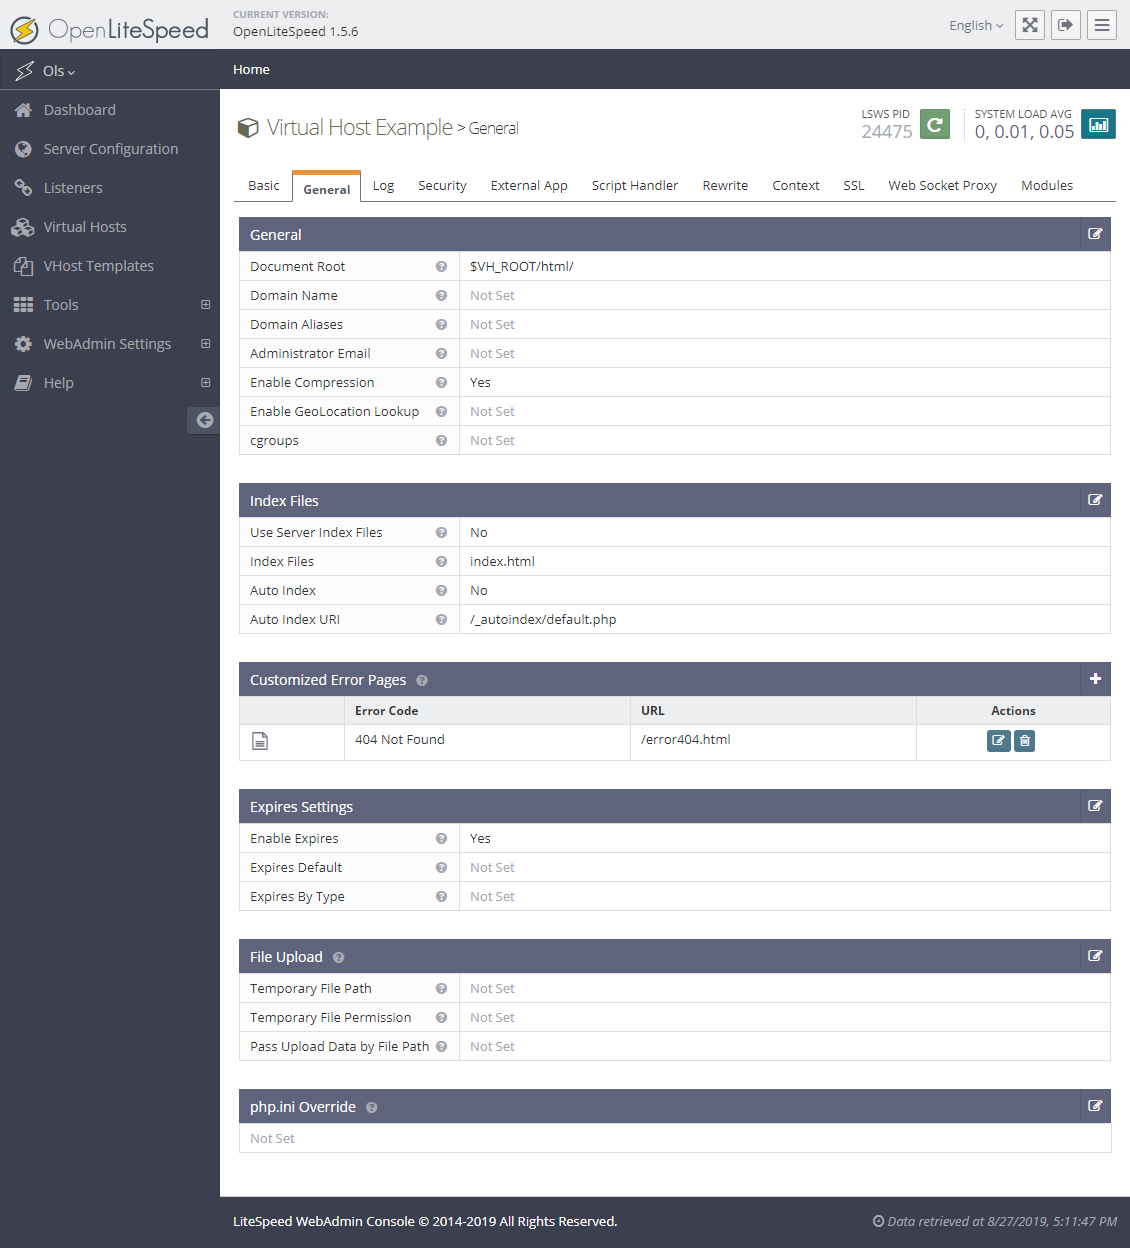Switch to the SSL tab
This screenshot has height=1248, width=1130.
tap(854, 186)
